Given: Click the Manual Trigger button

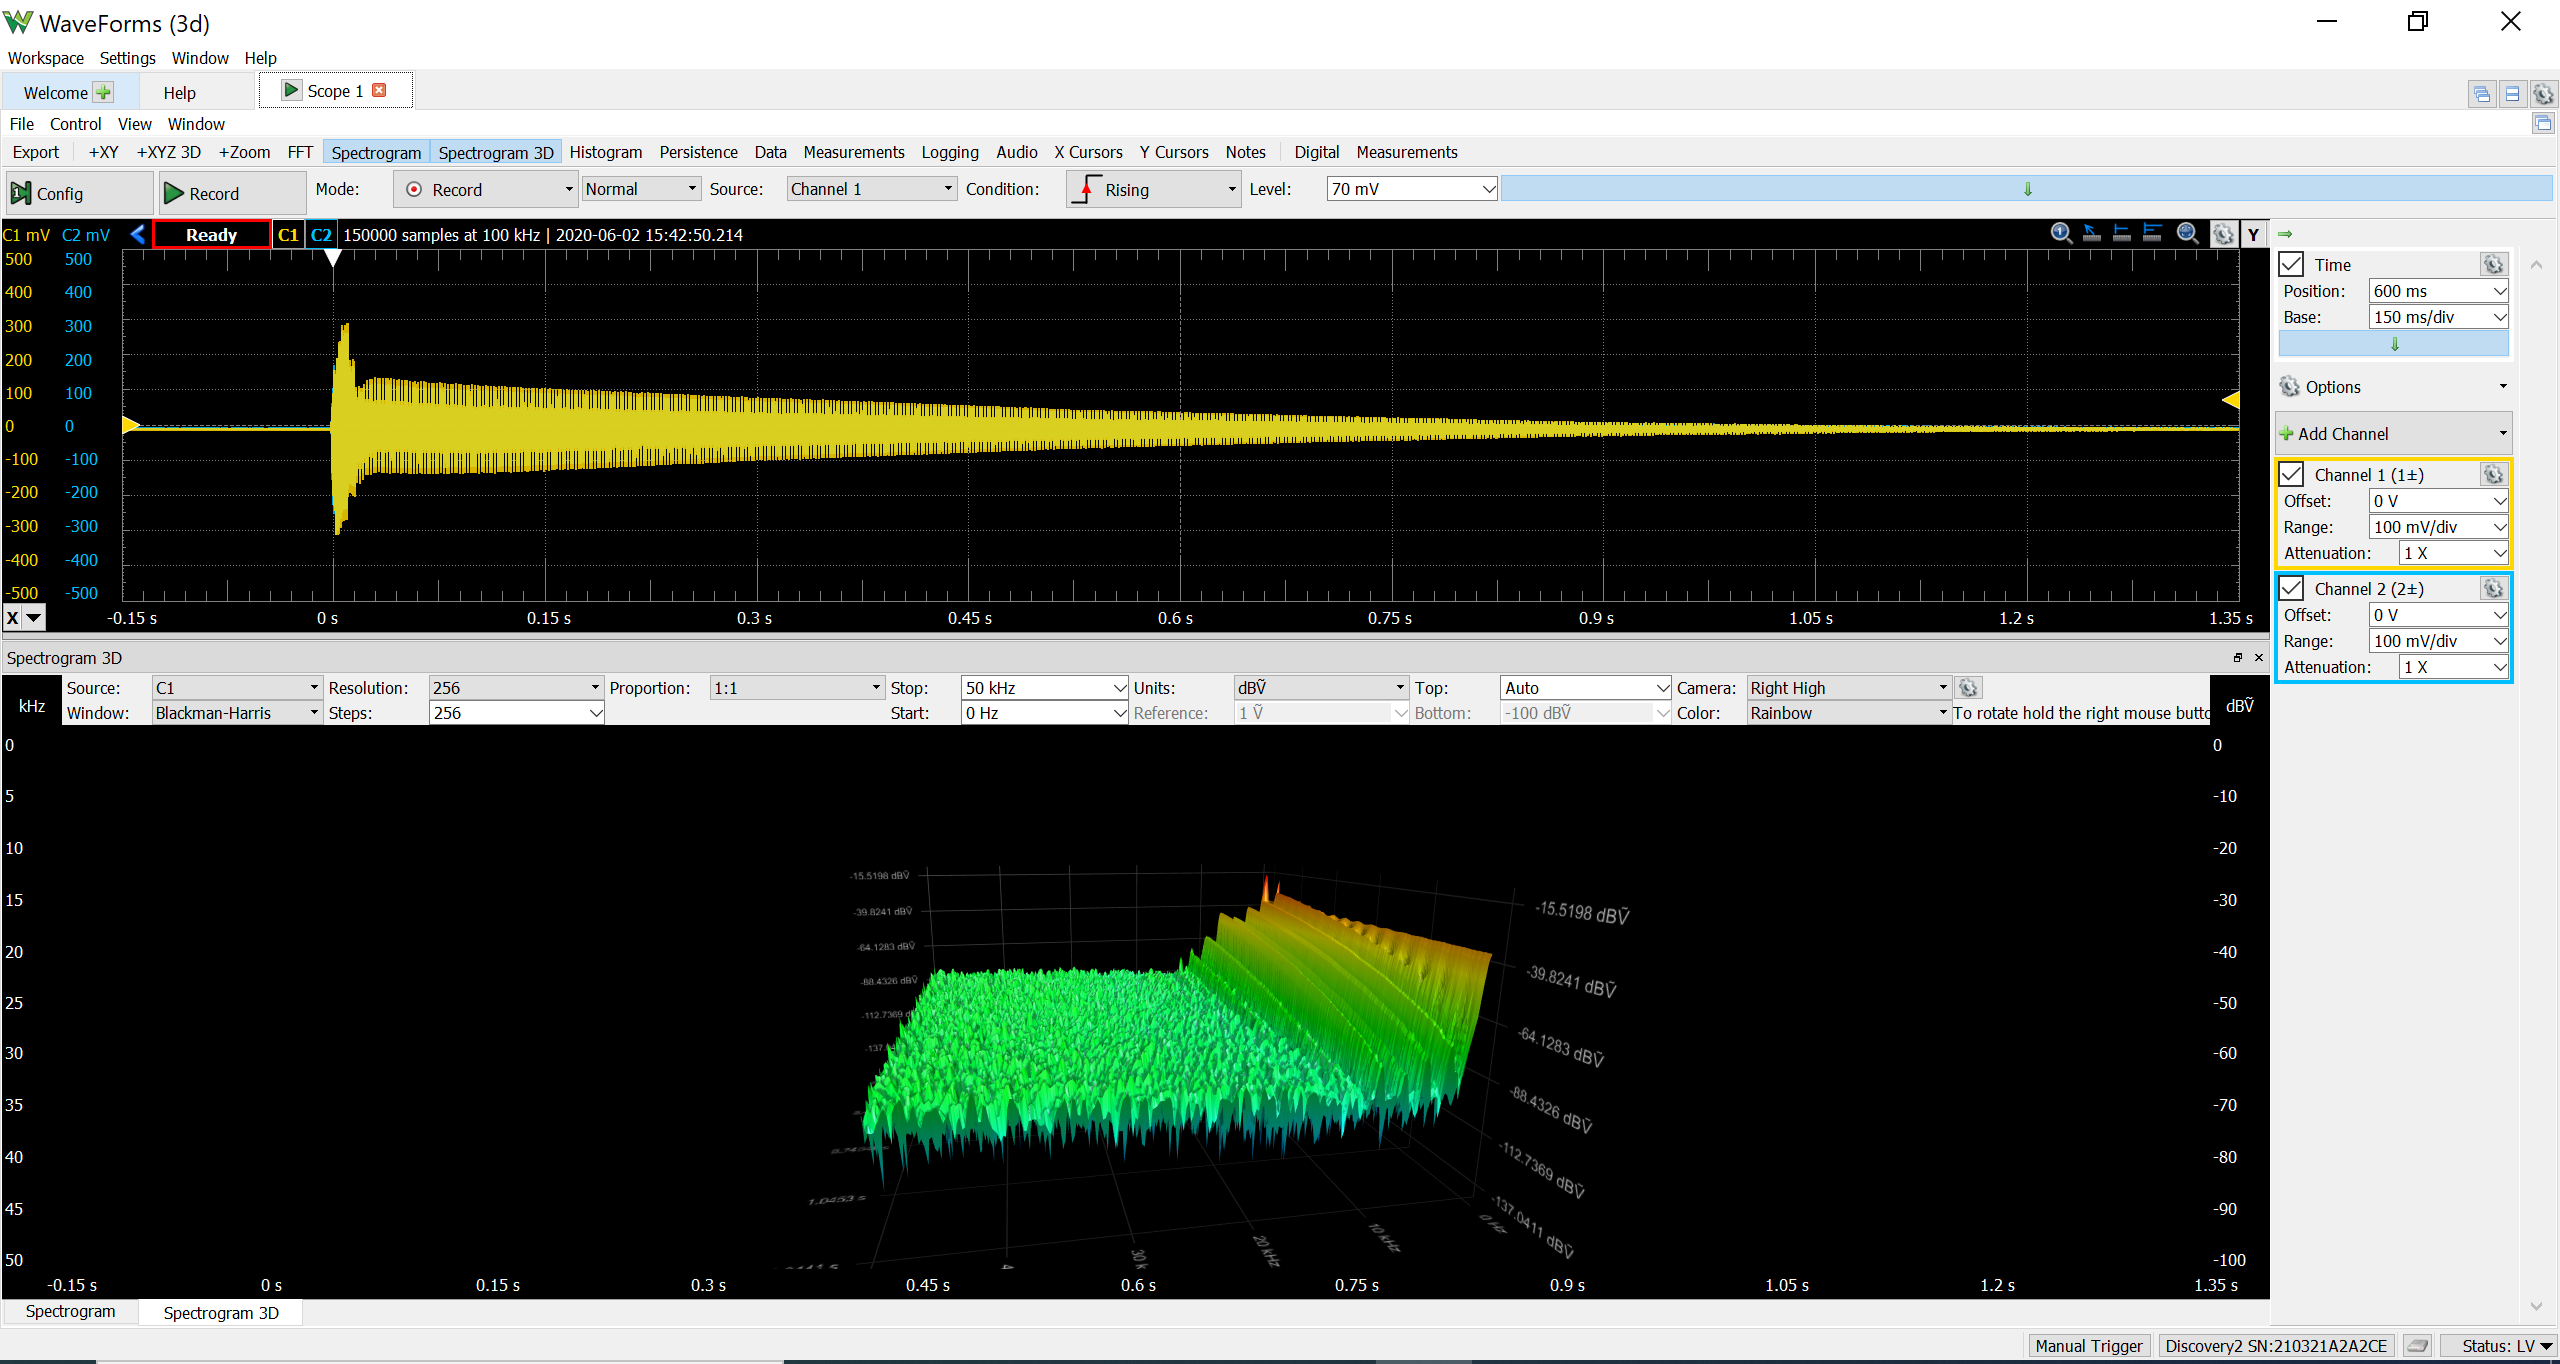Looking at the screenshot, I should [2089, 1346].
